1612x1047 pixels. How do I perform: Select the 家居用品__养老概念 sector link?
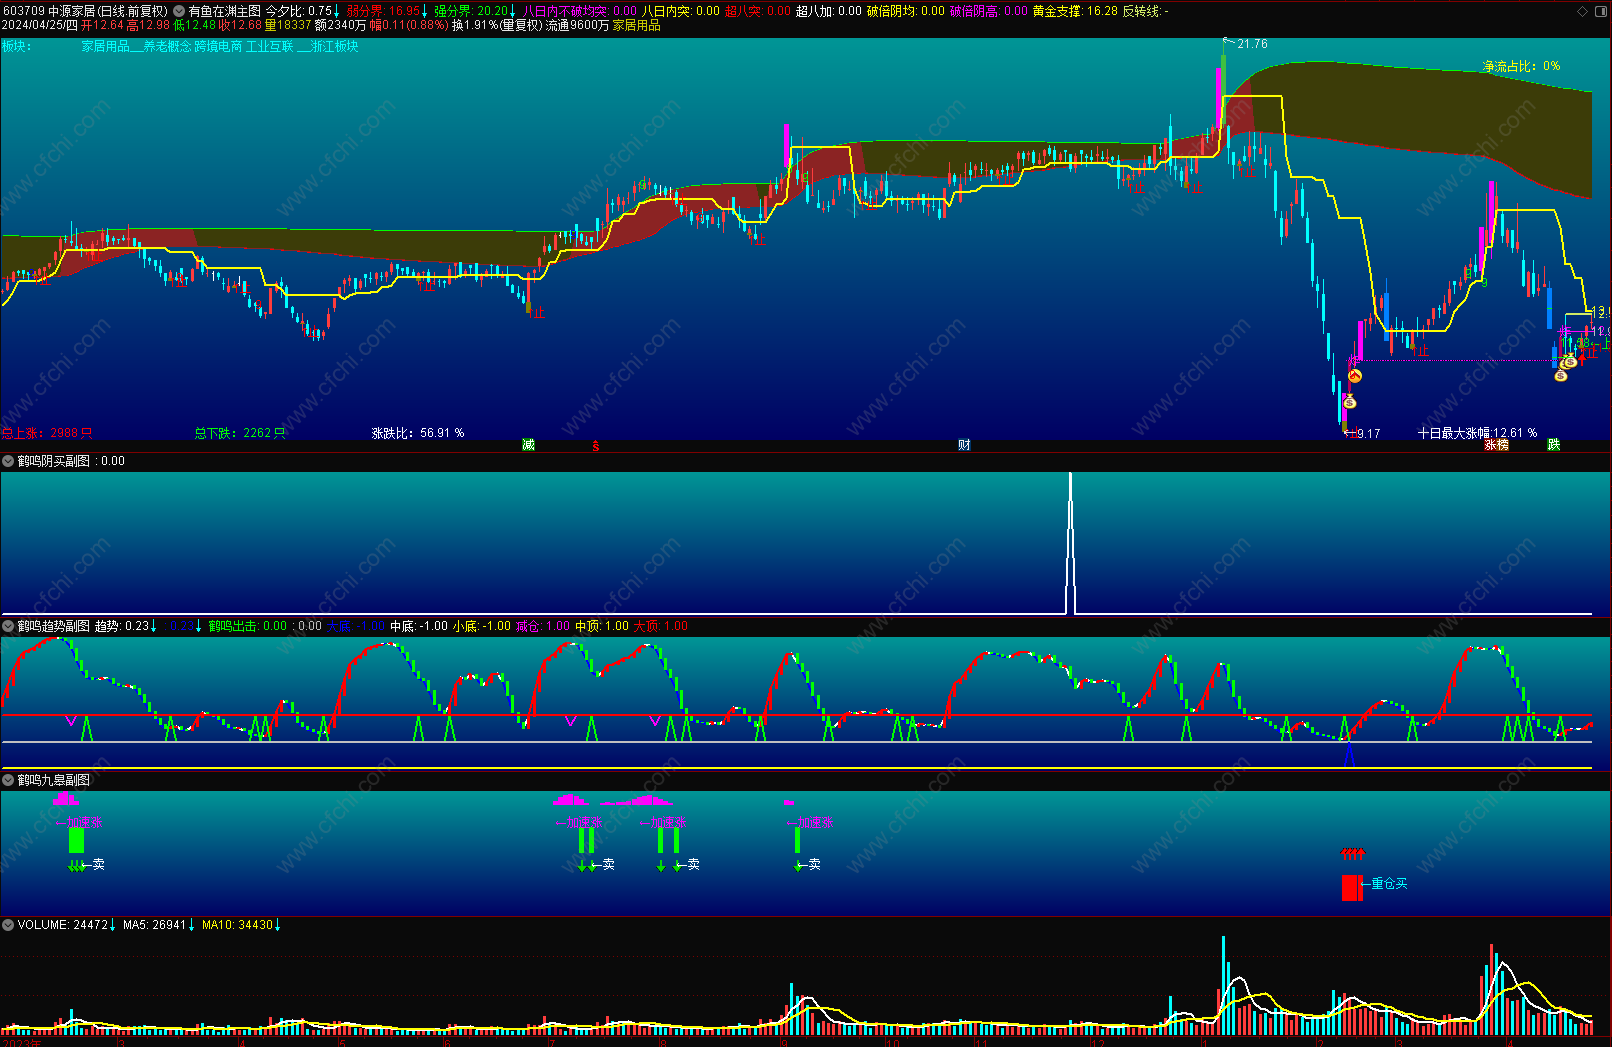136,46
